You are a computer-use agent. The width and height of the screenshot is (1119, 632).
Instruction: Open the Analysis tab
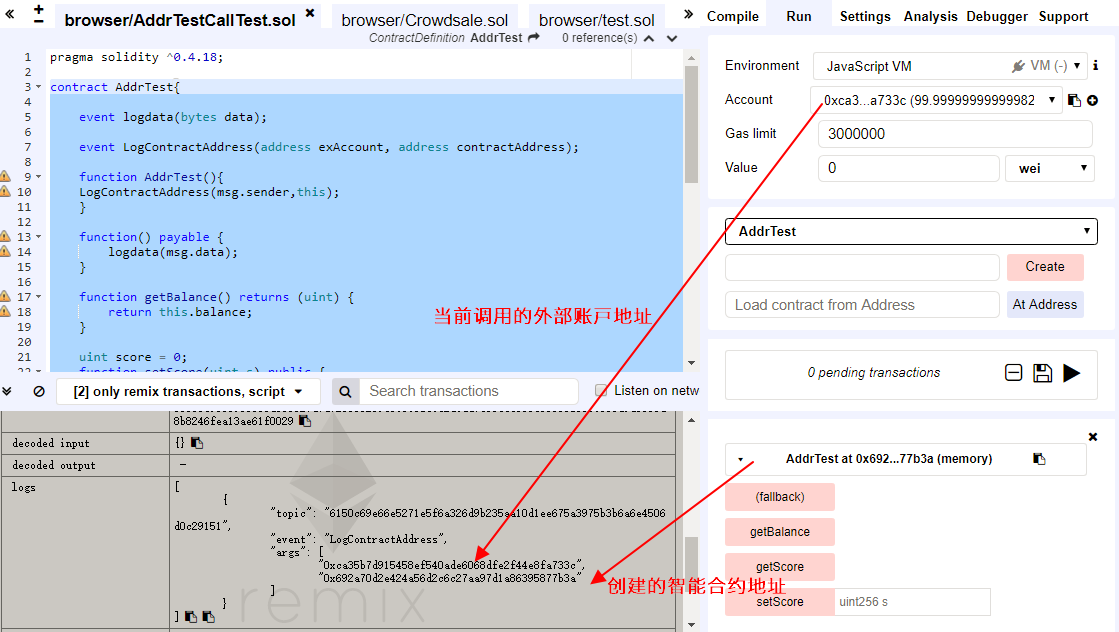coord(931,16)
